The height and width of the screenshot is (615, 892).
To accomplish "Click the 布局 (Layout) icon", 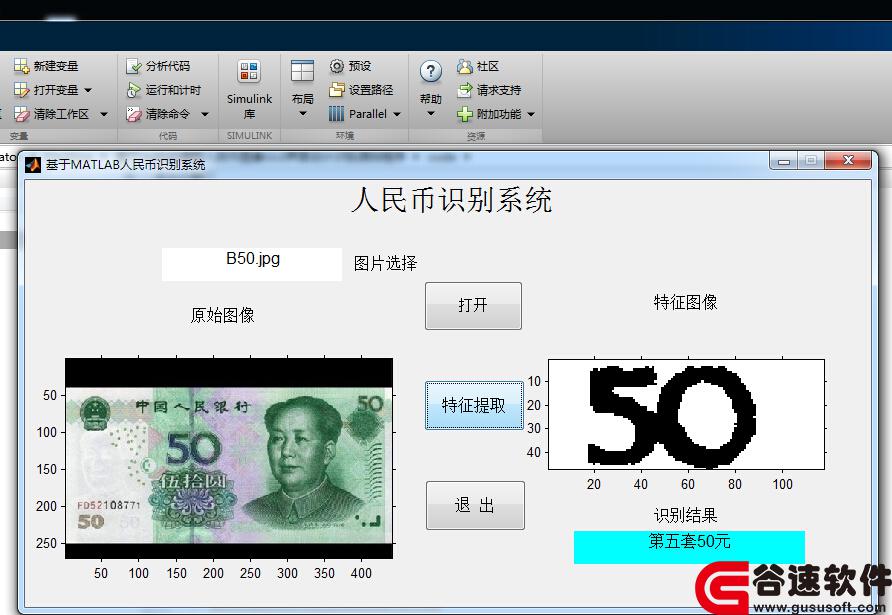I will pos(302,72).
